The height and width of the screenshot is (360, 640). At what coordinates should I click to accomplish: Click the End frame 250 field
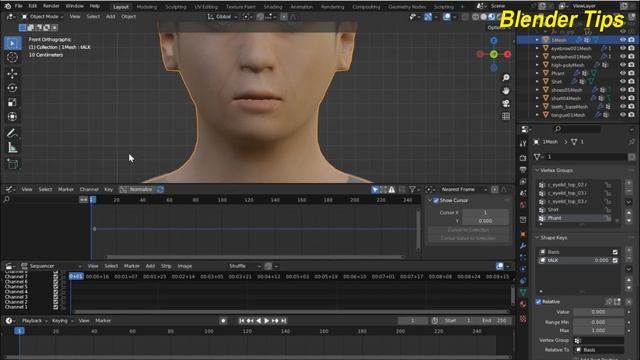tap(494, 321)
